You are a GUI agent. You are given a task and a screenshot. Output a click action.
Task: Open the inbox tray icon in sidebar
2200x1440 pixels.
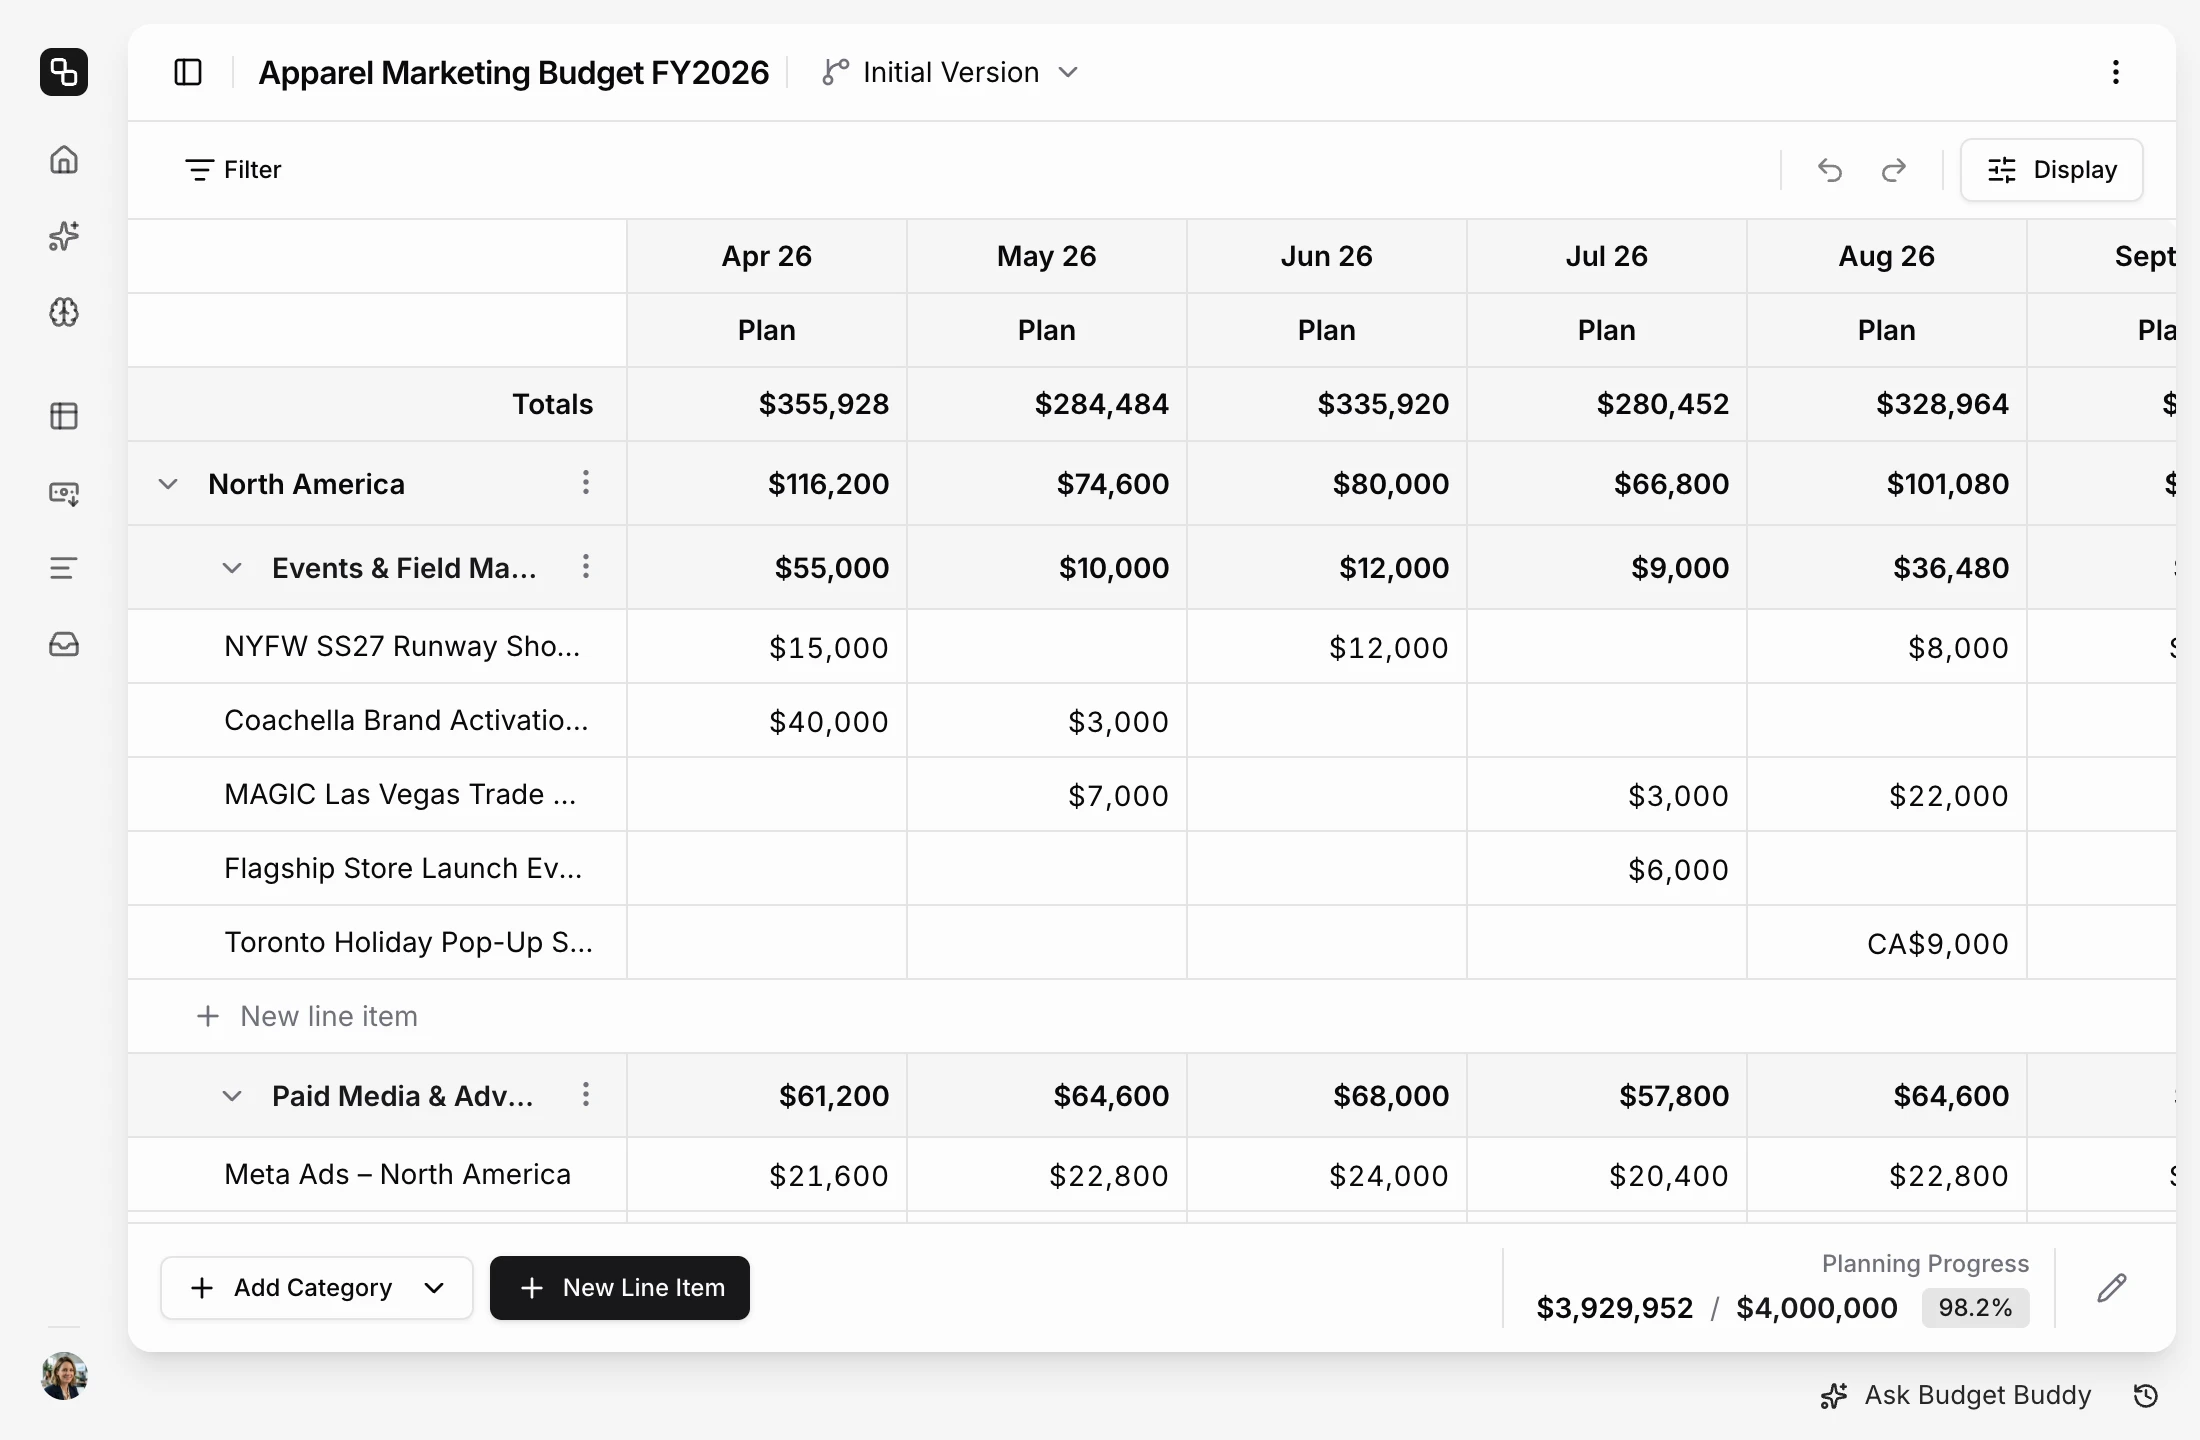[x=64, y=645]
